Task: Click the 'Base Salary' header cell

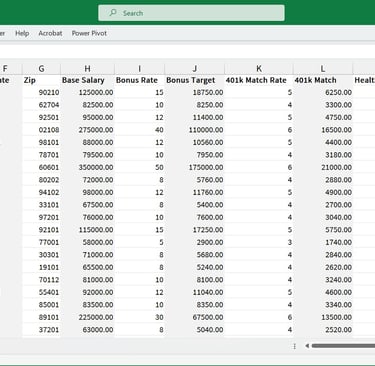Action: [87, 80]
